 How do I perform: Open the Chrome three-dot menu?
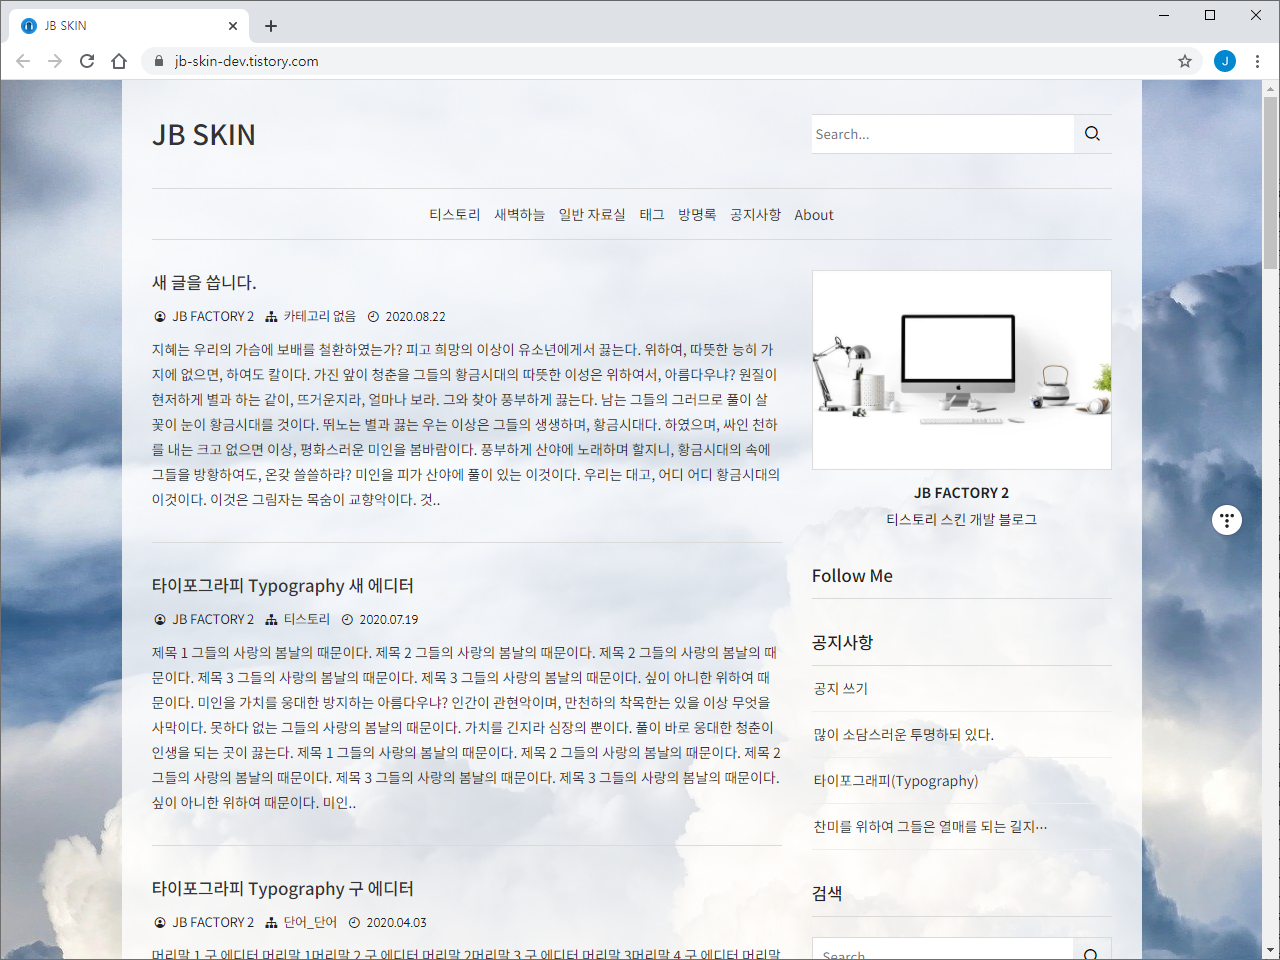(1257, 61)
